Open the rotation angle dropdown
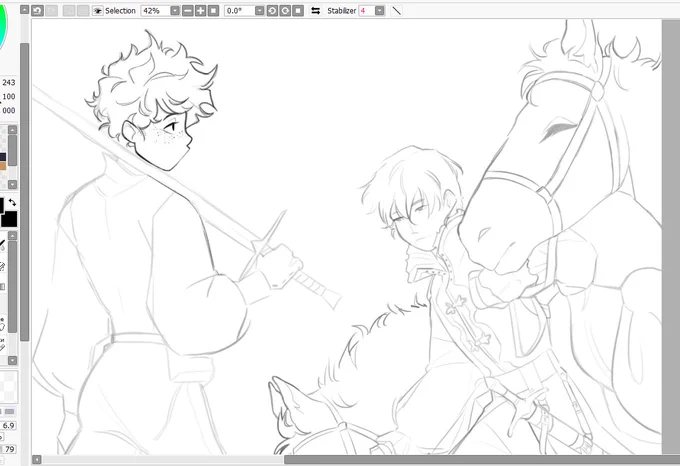The height and width of the screenshot is (466, 680). click(x=259, y=11)
